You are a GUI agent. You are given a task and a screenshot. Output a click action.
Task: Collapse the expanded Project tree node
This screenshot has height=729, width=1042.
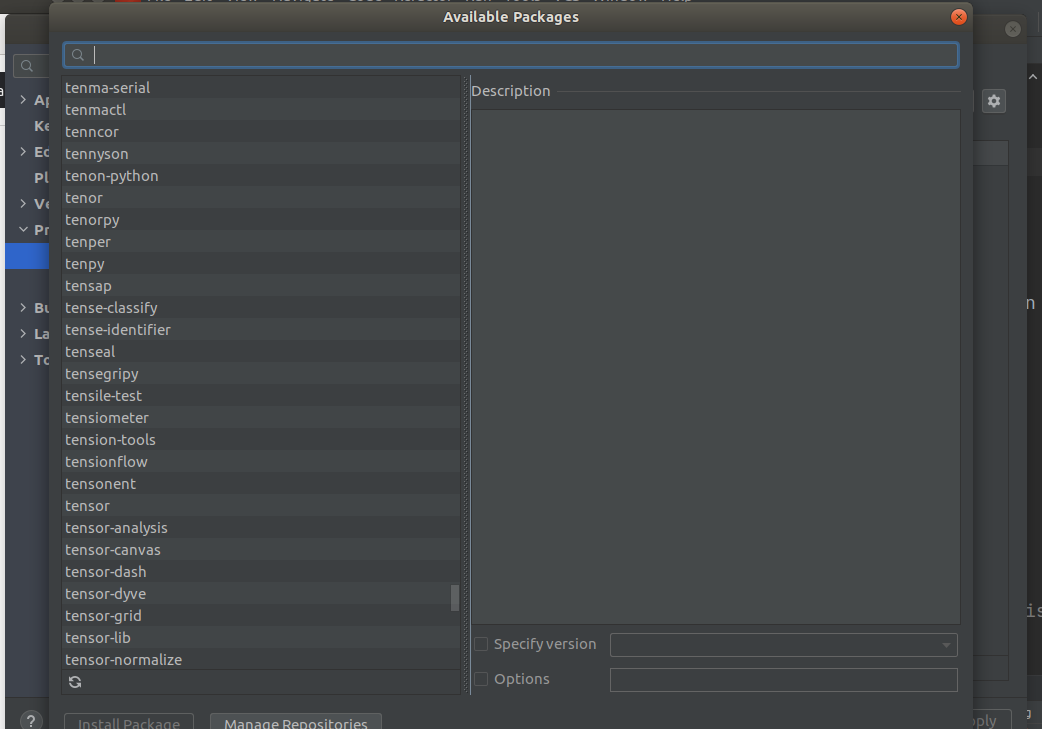tap(24, 229)
